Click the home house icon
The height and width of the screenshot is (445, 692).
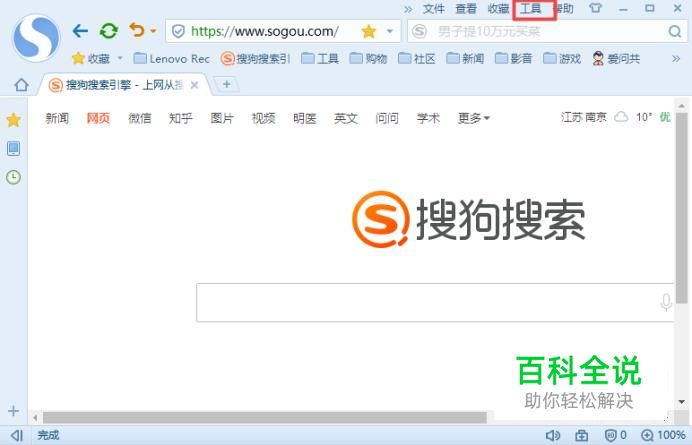pyautogui.click(x=21, y=84)
